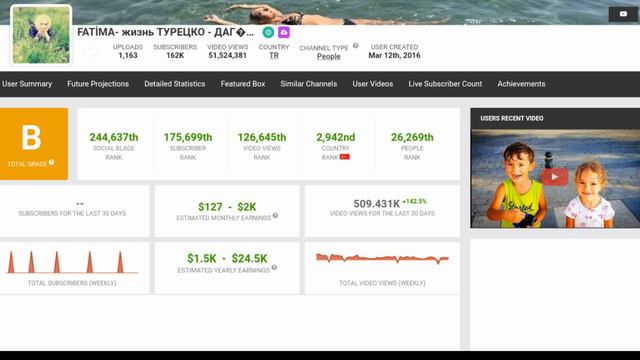Image resolution: width=640 pixels, height=360 pixels.
Task: Click the Mar 12th, 2016 creation date
Action: pyautogui.click(x=394, y=56)
